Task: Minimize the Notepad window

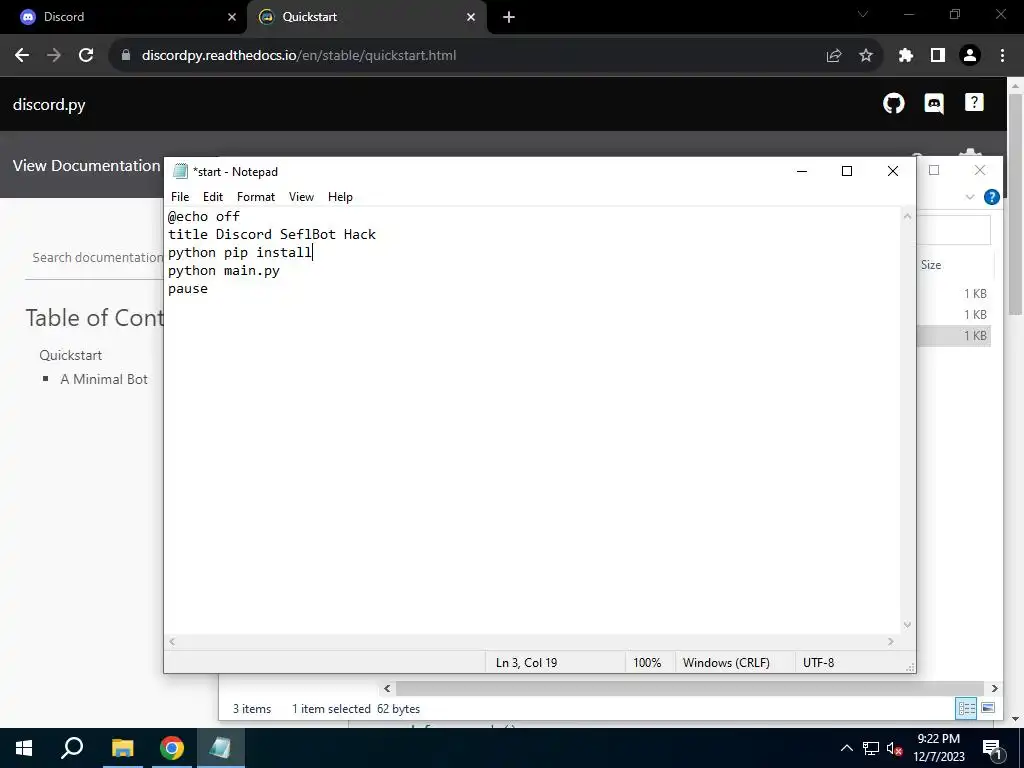Action: [x=802, y=171]
